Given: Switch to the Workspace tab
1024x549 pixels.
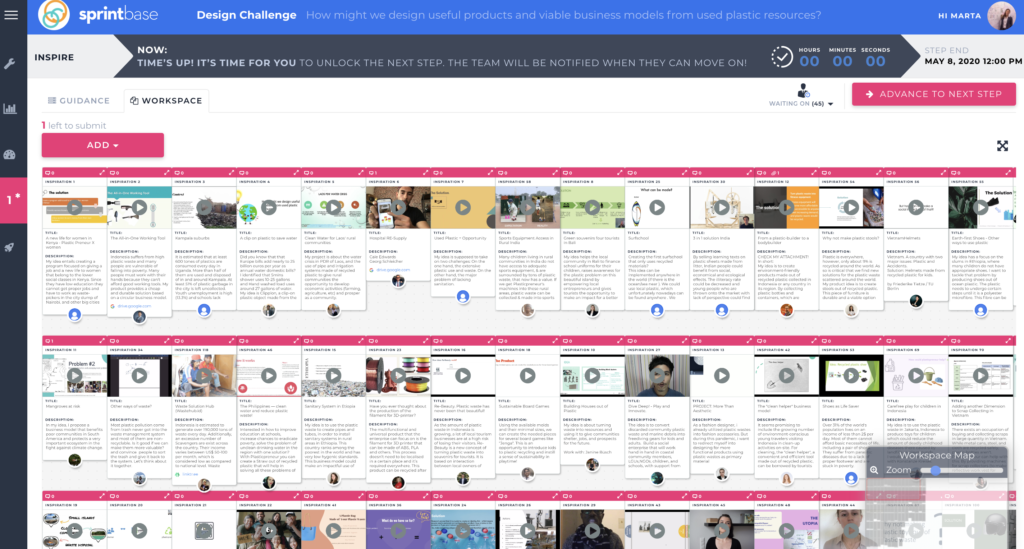Looking at the screenshot, I should tap(166, 101).
